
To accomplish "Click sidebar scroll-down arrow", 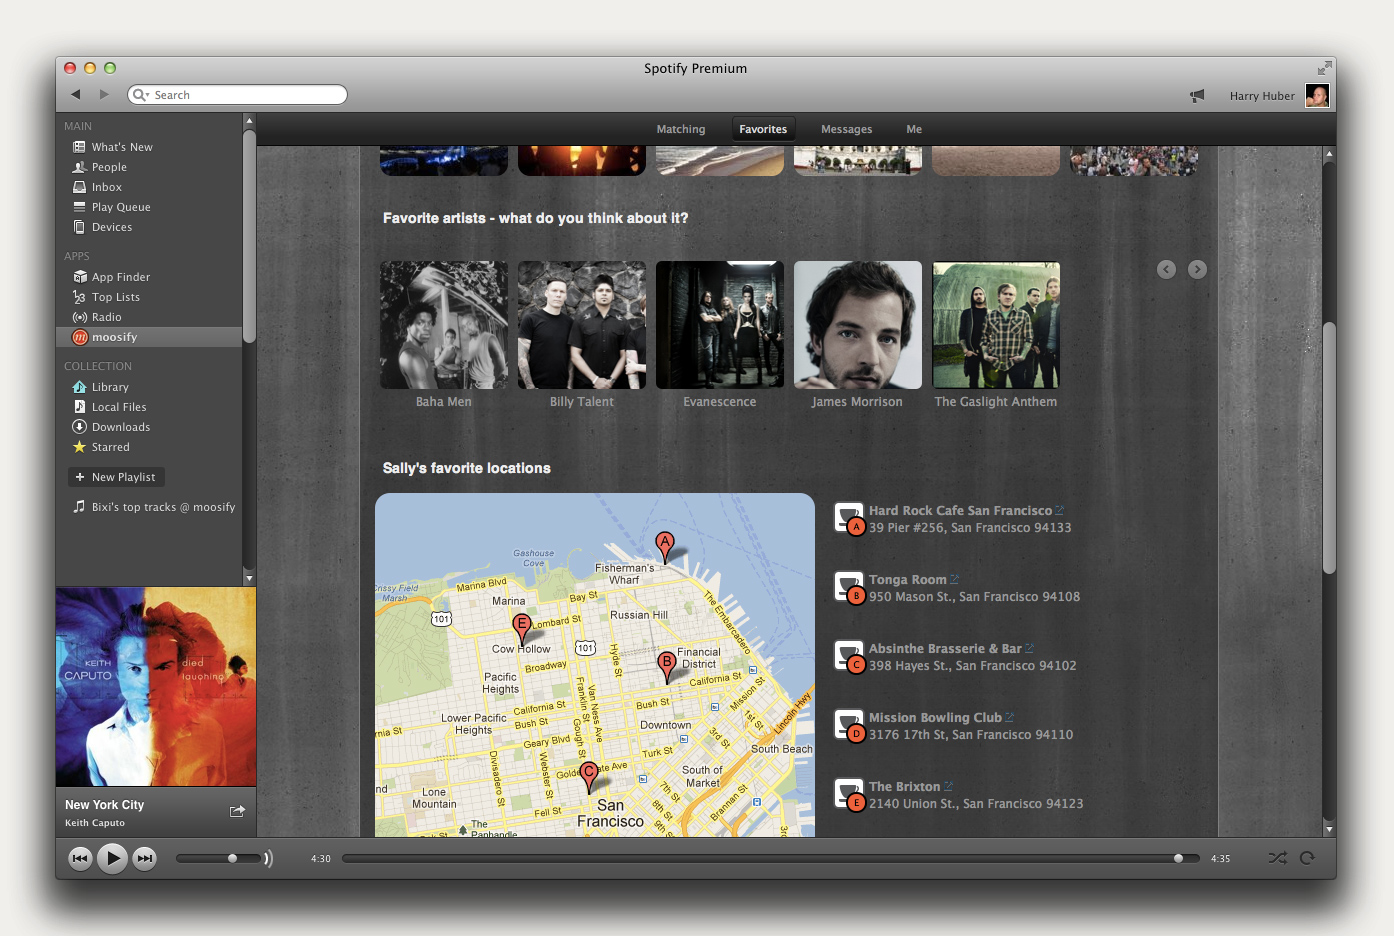I will tap(249, 578).
